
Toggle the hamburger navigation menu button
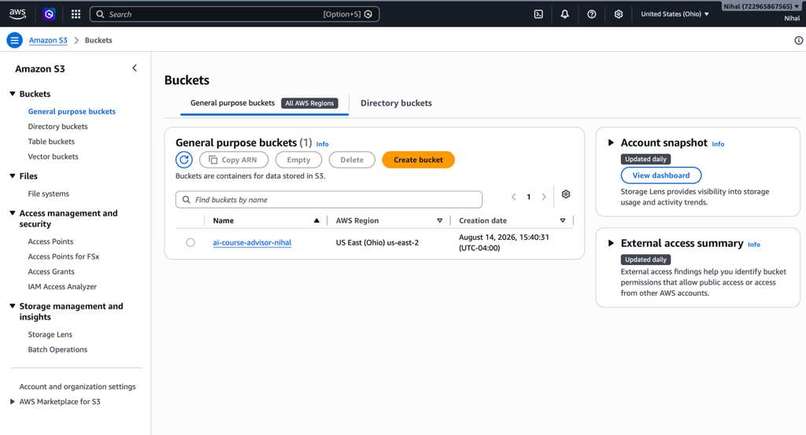tap(14, 40)
